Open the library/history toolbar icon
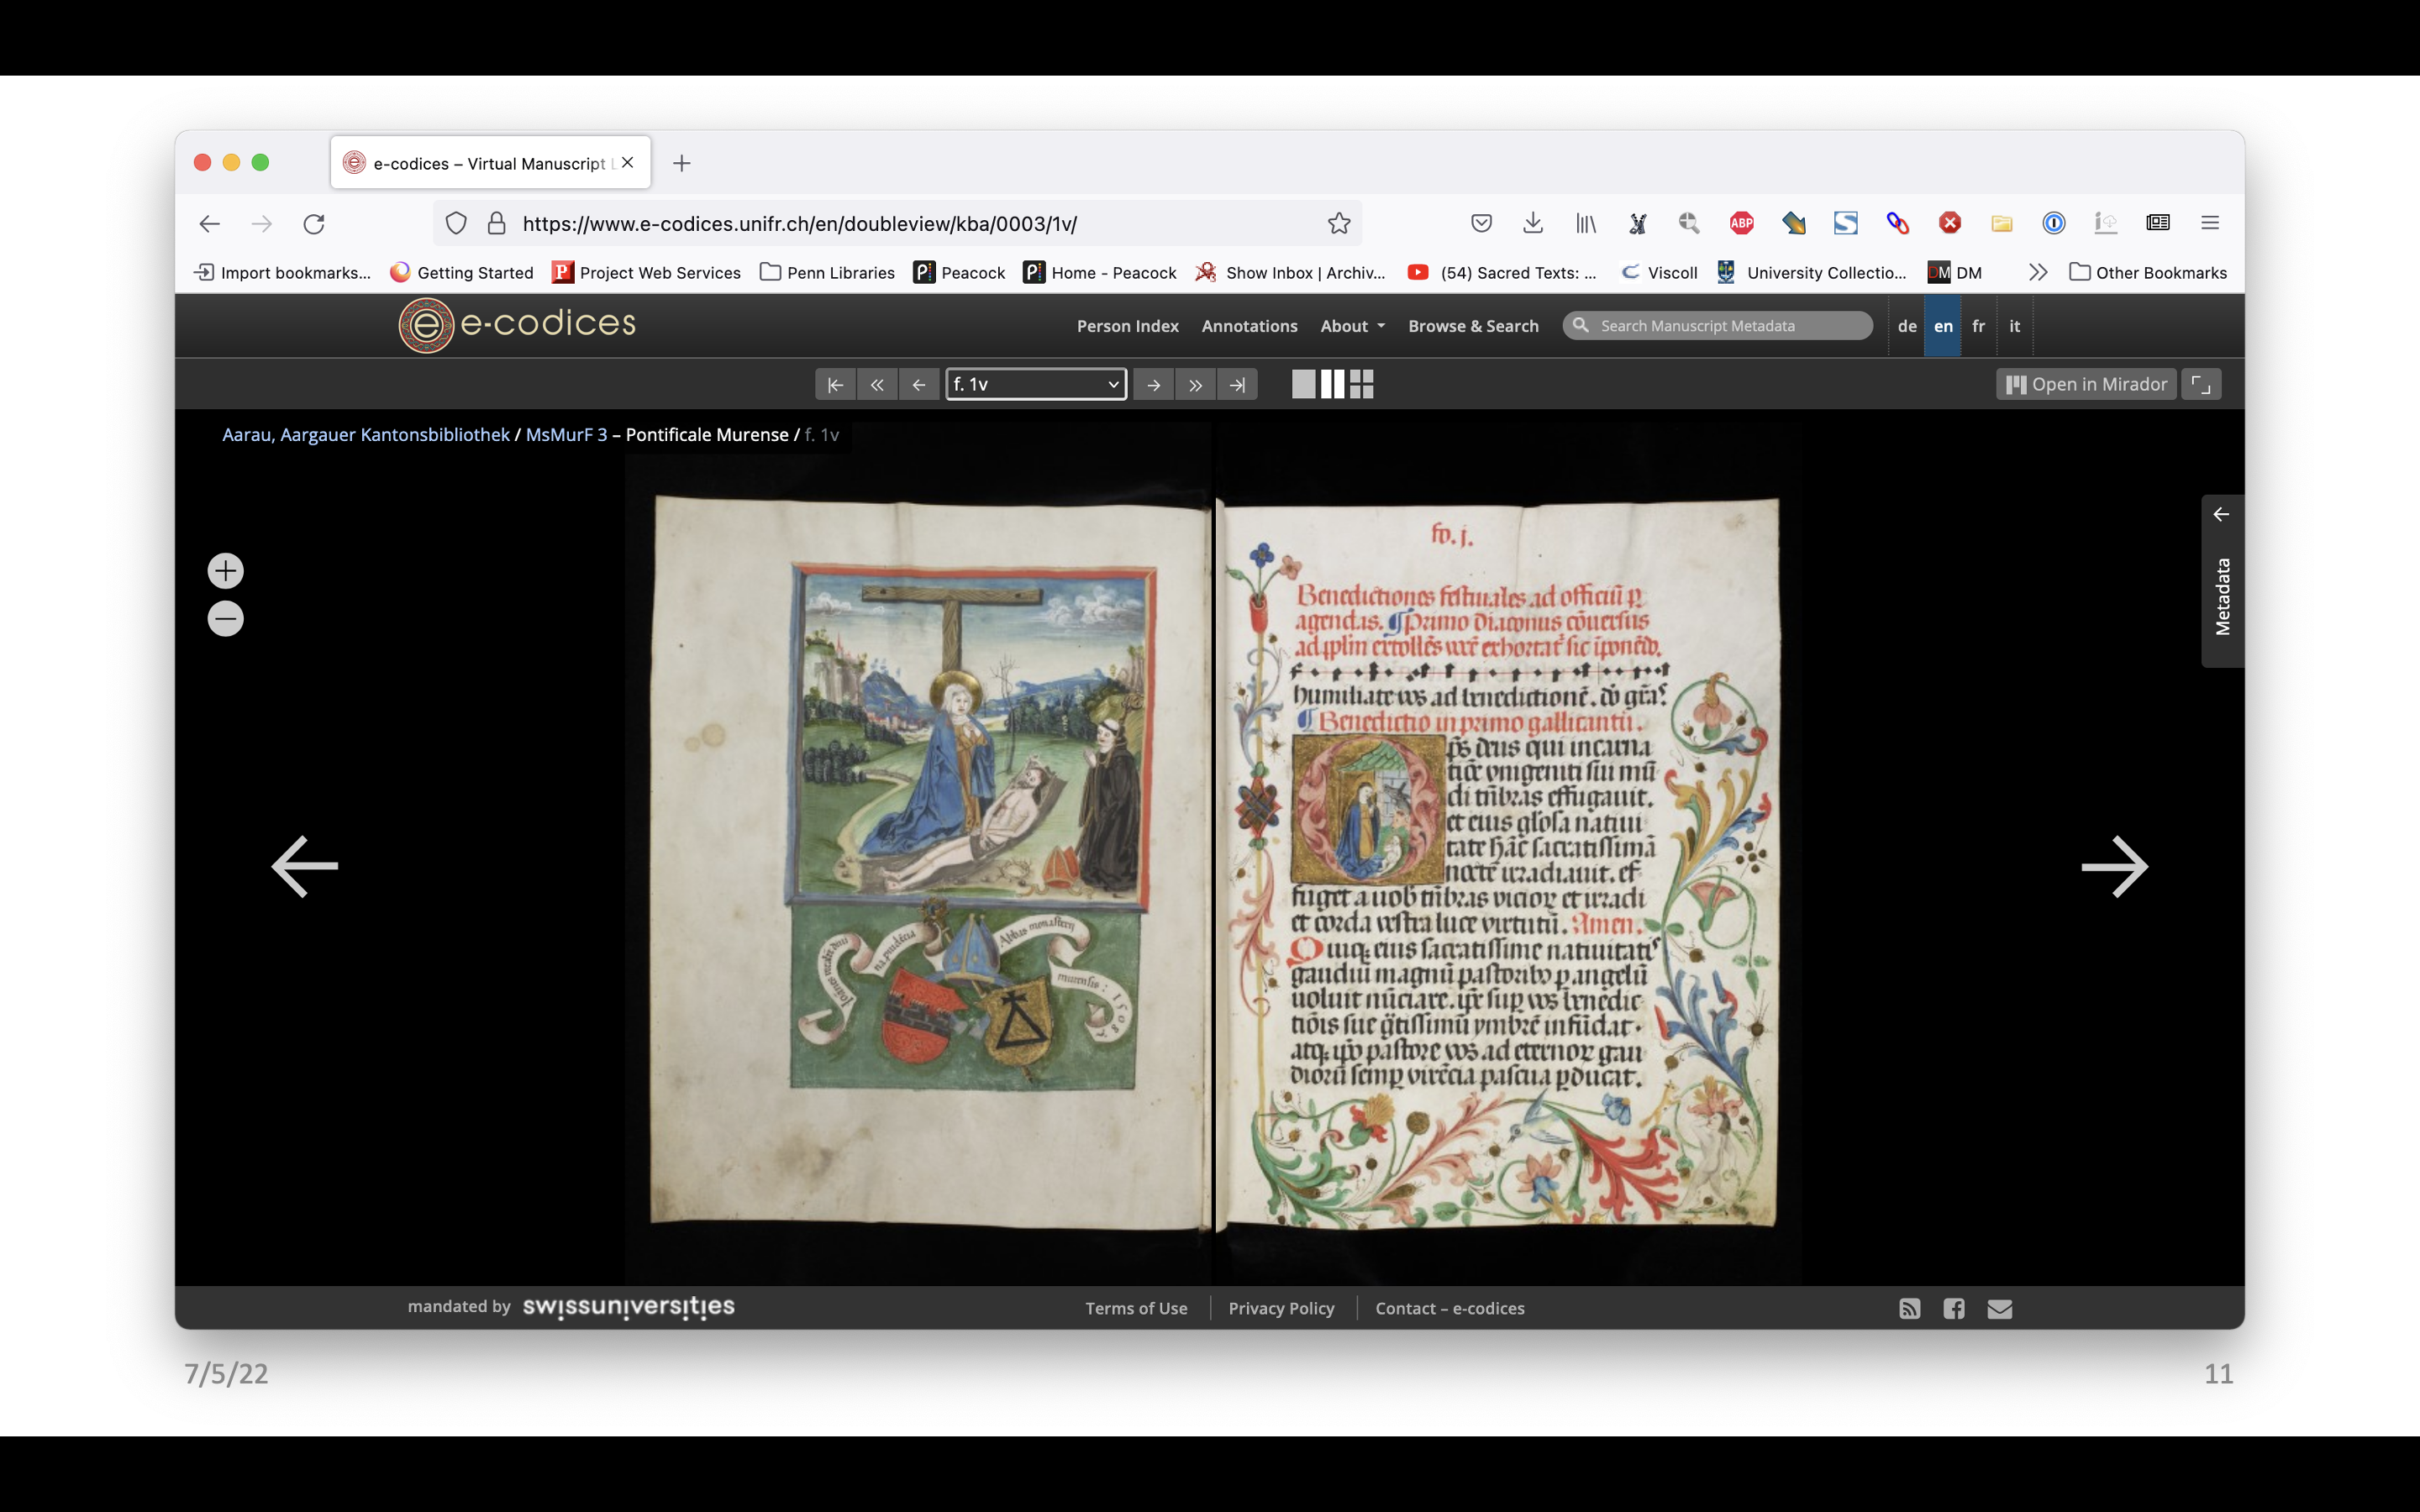The image size is (2420, 1512). [x=1586, y=223]
